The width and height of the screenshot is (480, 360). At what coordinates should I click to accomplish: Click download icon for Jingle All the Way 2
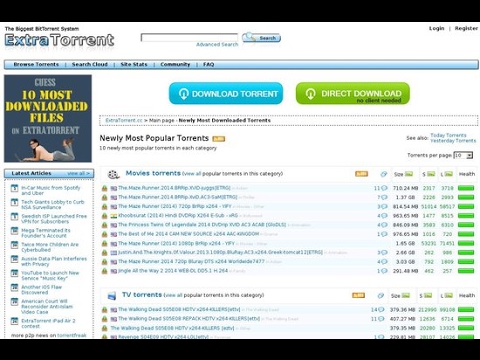(x=104, y=271)
